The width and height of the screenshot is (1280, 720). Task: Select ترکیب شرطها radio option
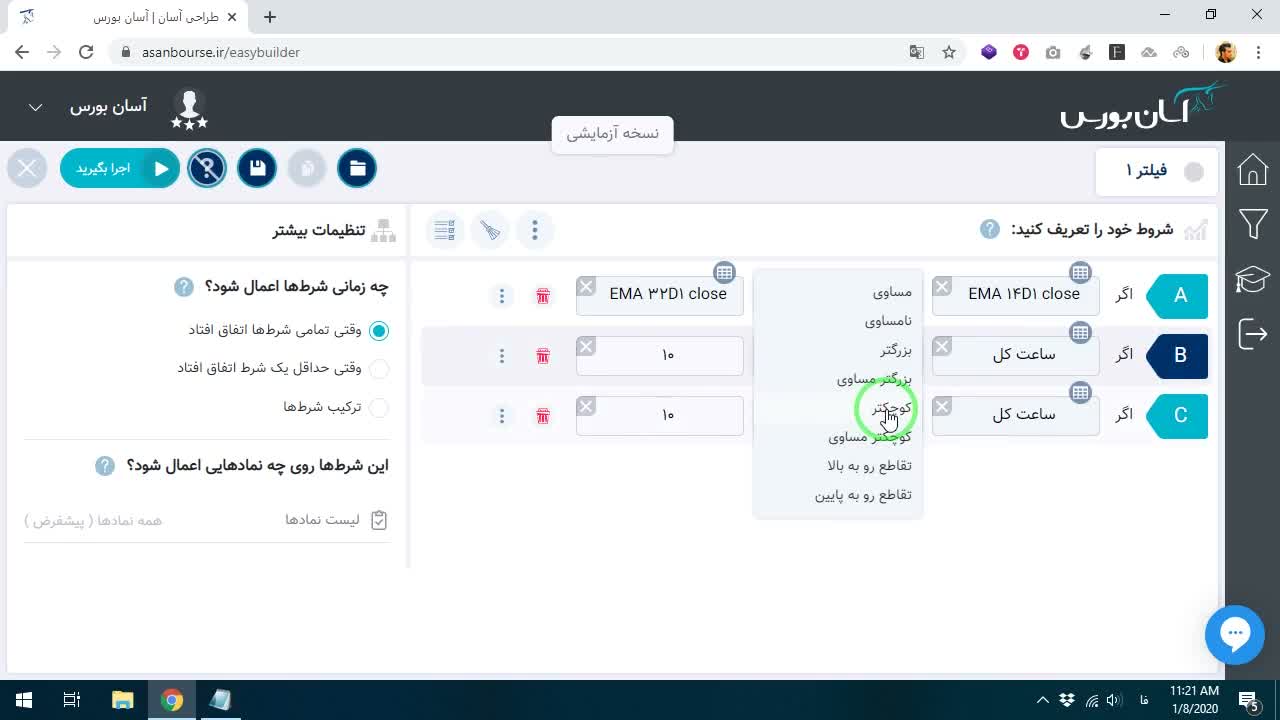point(379,408)
